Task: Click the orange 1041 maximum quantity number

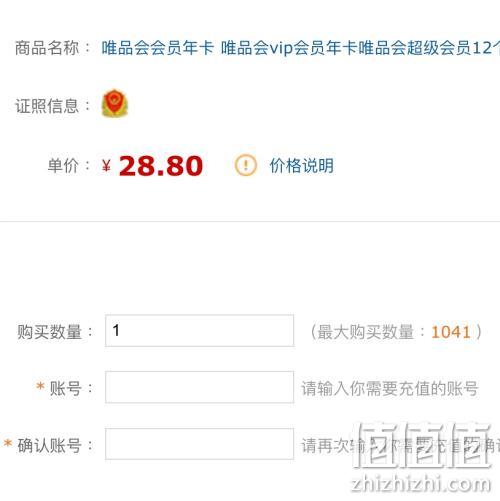Action: (x=451, y=332)
